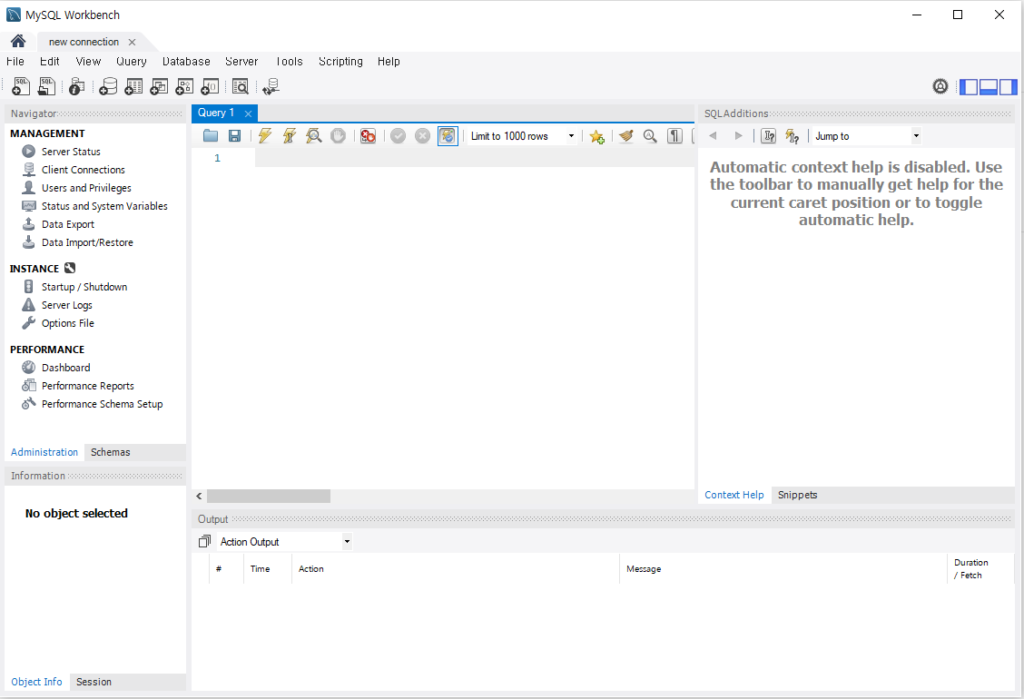Save query as snippet star icon
The image size is (1024, 699).
coord(597,136)
